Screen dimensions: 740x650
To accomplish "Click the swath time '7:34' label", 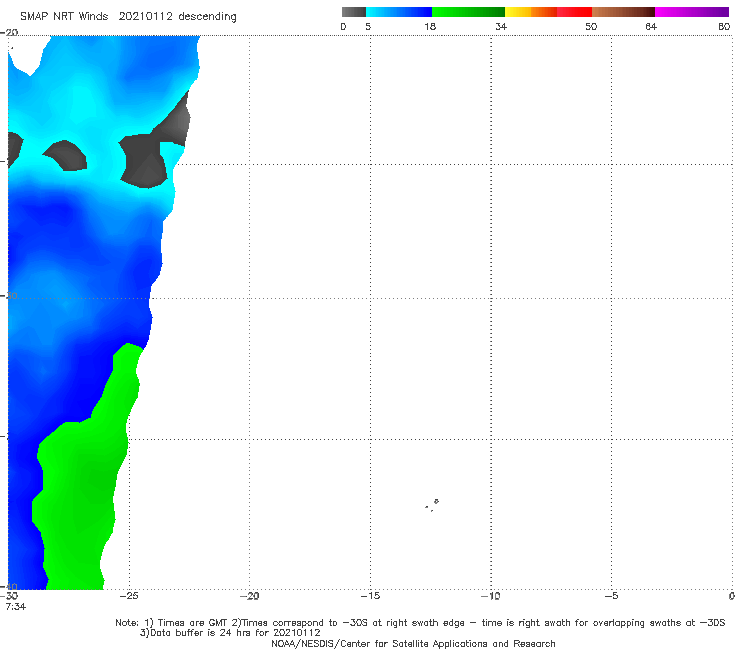I will pyautogui.click(x=16, y=607).
